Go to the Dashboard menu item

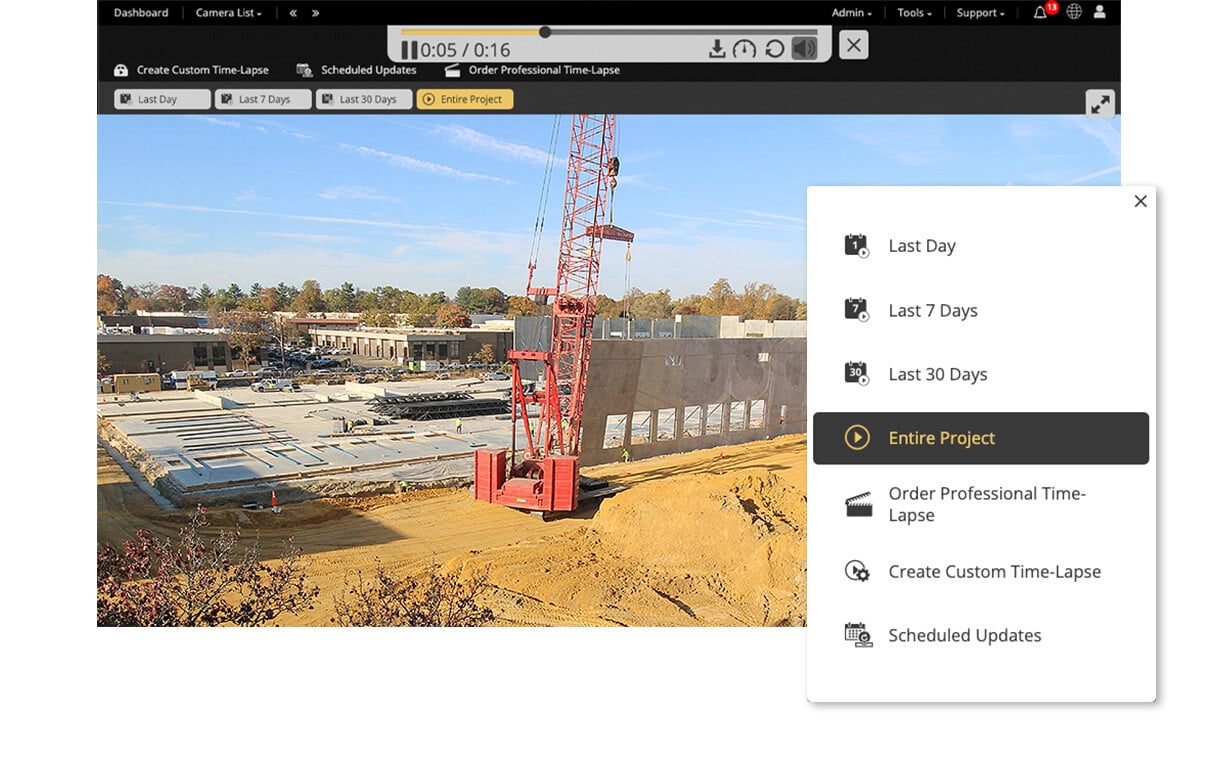click(140, 12)
